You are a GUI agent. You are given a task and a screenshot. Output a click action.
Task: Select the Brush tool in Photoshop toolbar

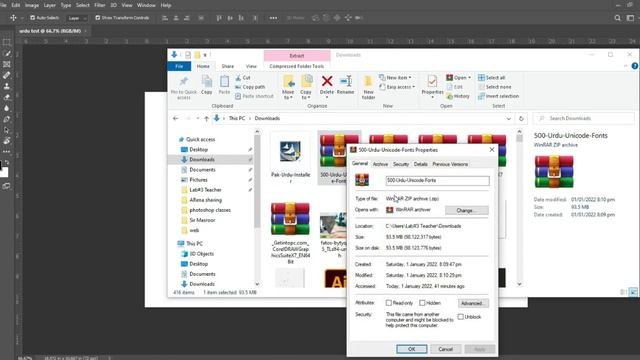(x=7, y=53)
